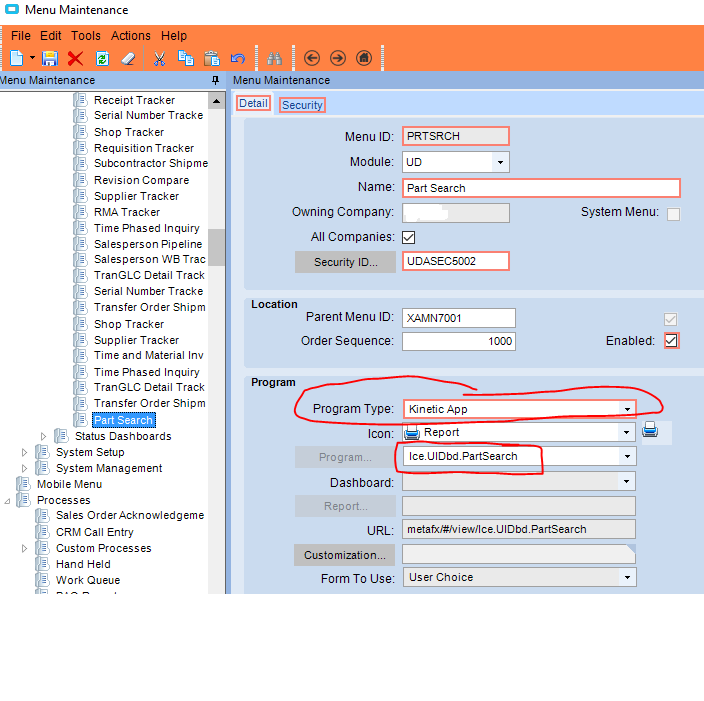The image size is (704, 701).
Task: Expand the System Management tree node
Action: 24,468
